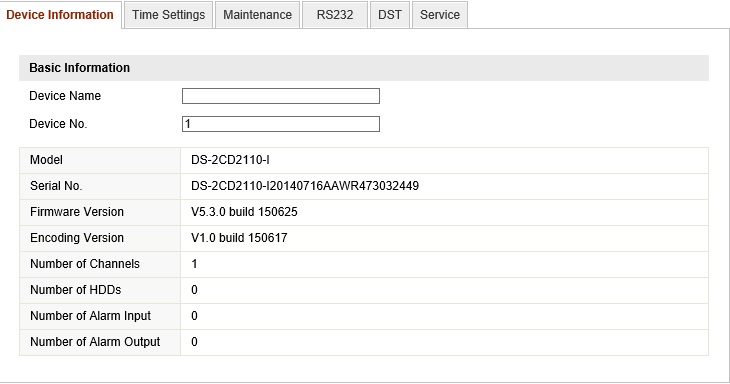Click serial number DS-2CD2110-I20140716AAWR473032449
This screenshot has height=384, width=730.
305,186
